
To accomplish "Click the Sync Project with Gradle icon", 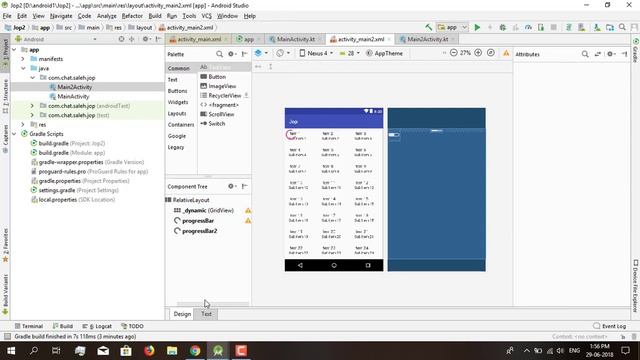I will pos(568,27).
